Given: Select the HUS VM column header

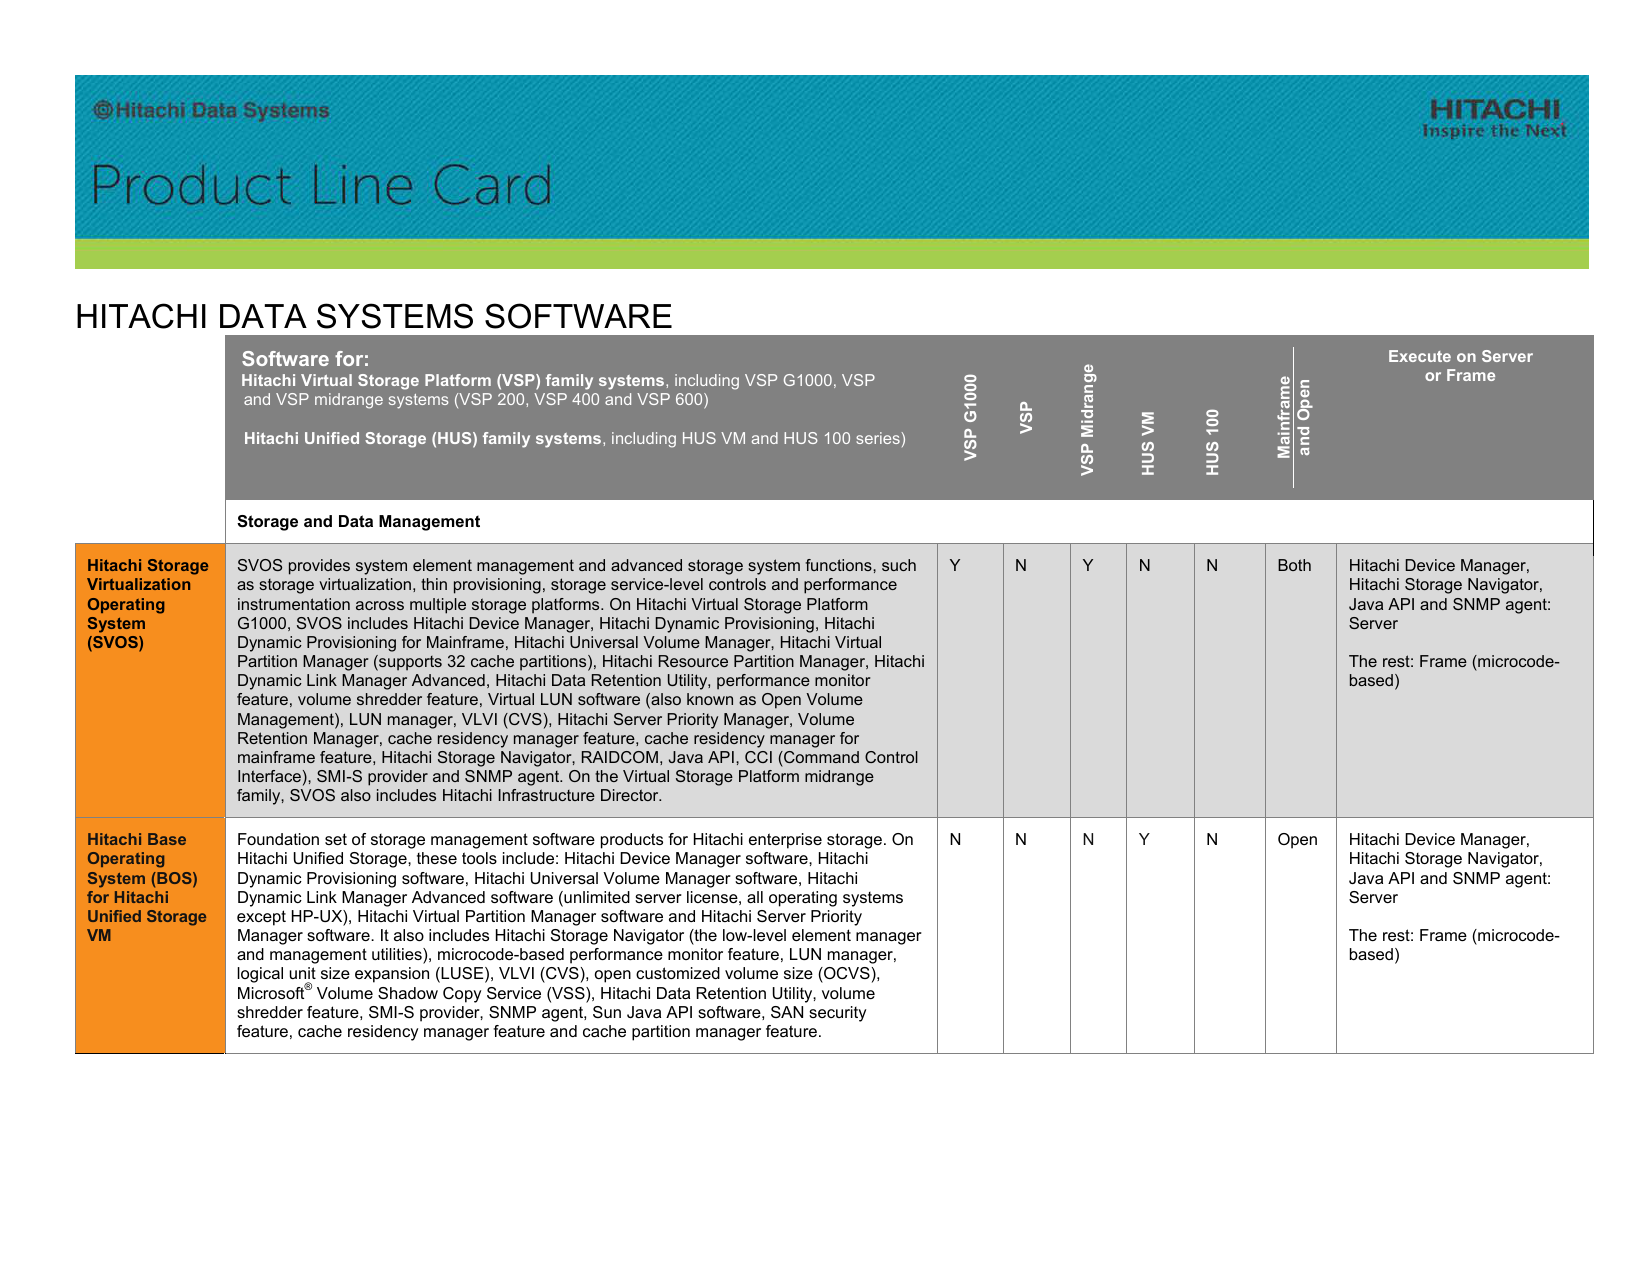Looking at the screenshot, I should 1148,443.
